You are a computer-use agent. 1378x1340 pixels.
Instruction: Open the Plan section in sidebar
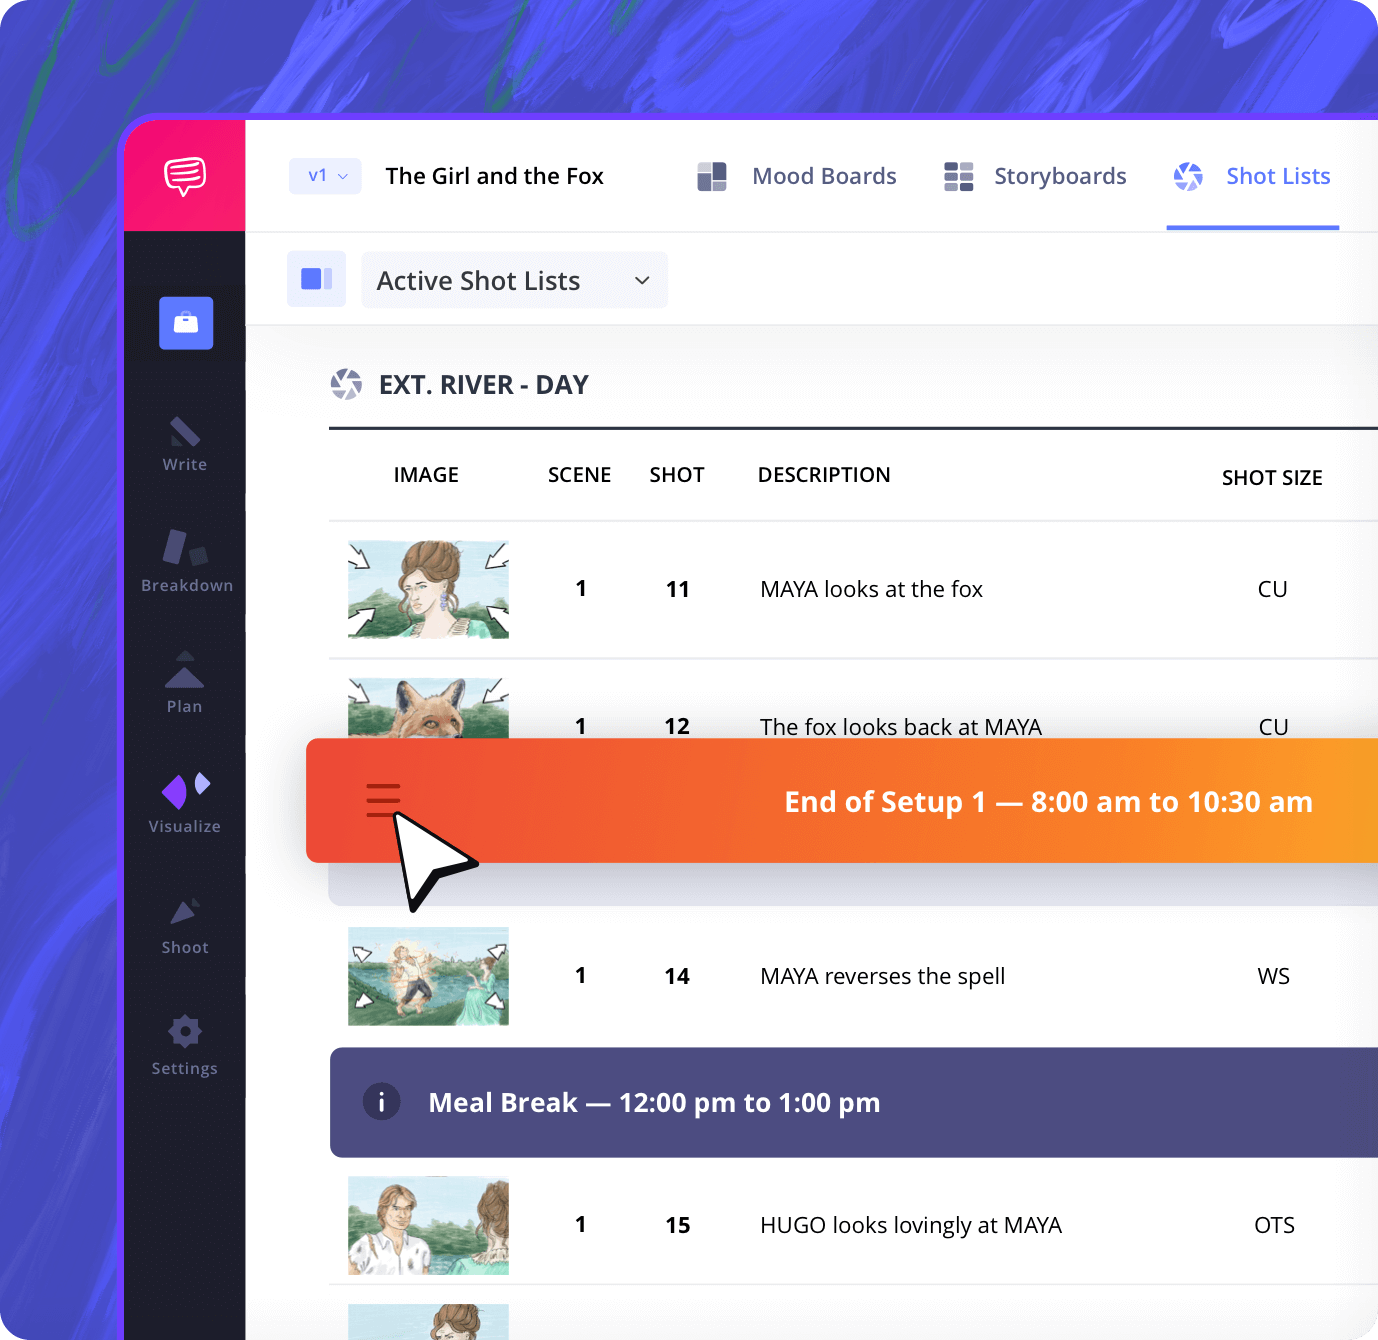(x=184, y=683)
